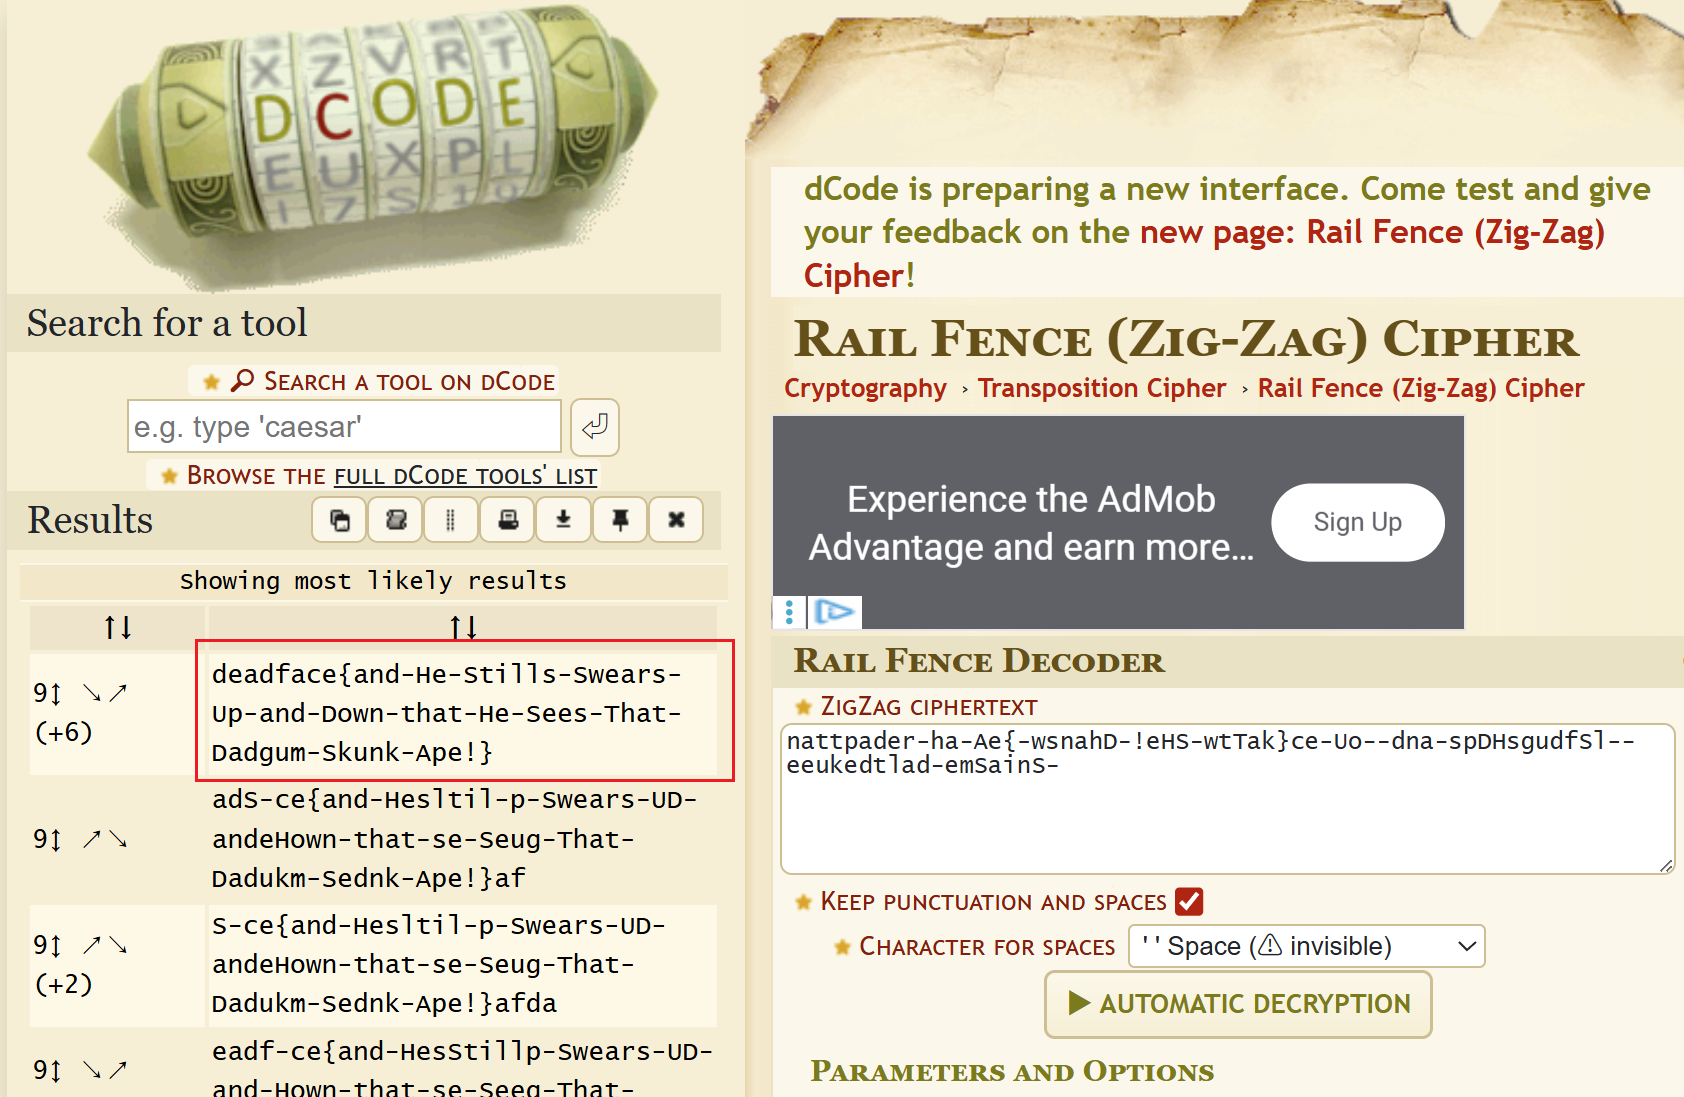1684x1097 pixels.
Task: Submit tool search with the enter-arrow button
Action: (595, 427)
